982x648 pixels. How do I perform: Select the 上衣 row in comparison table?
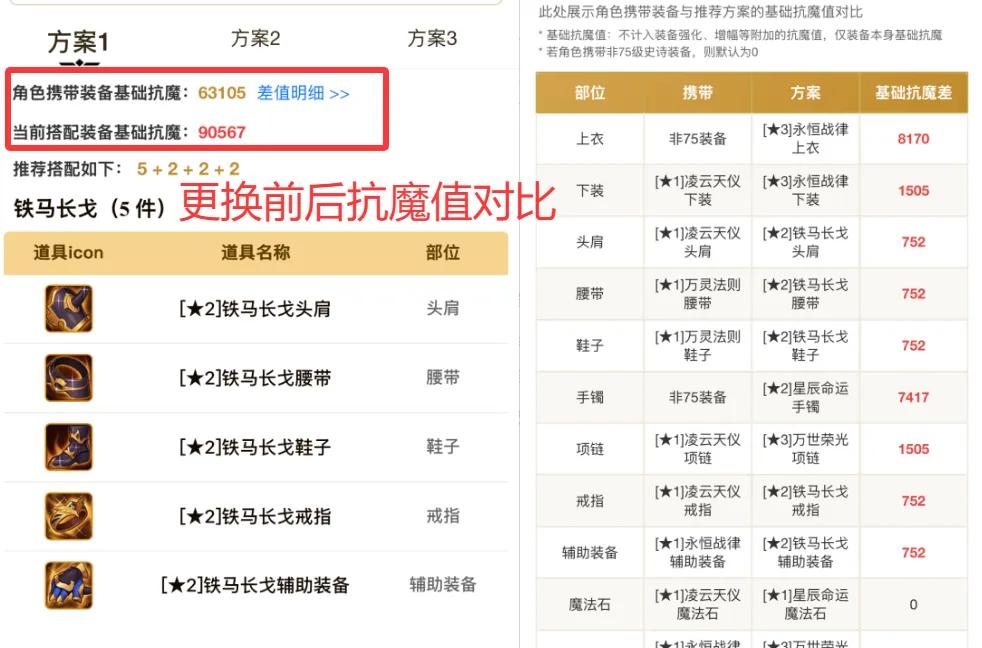tap(593, 139)
